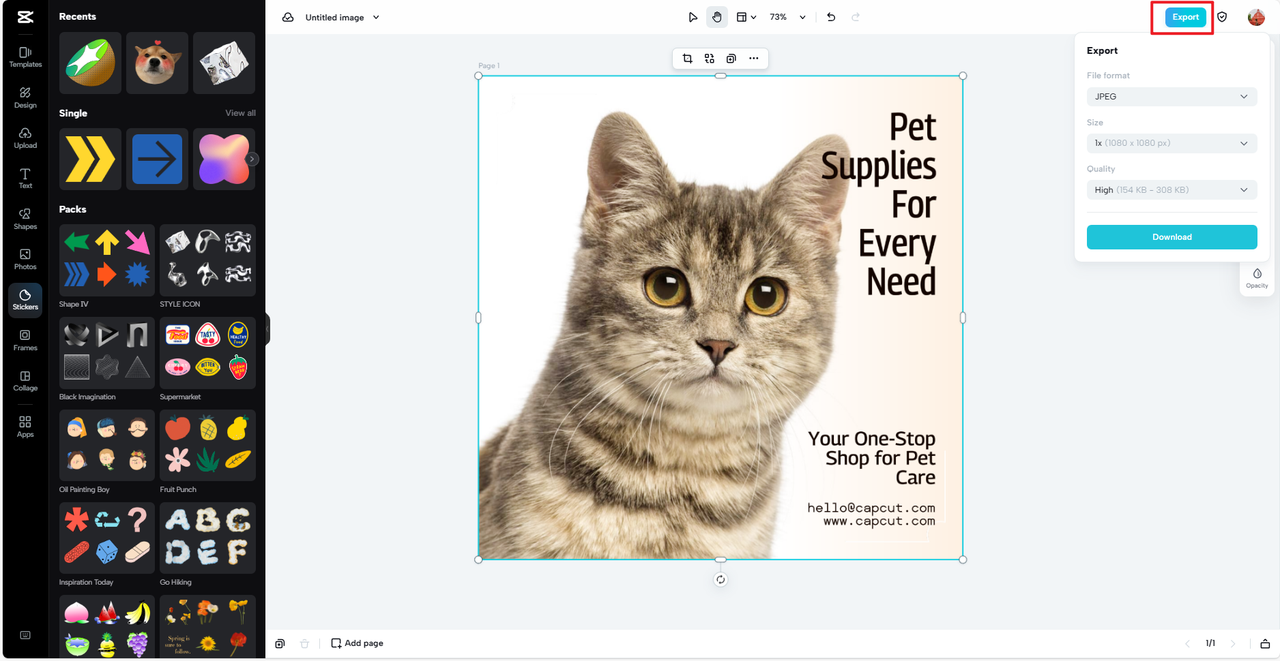Select the crumpled paper cube sticker

[224, 63]
